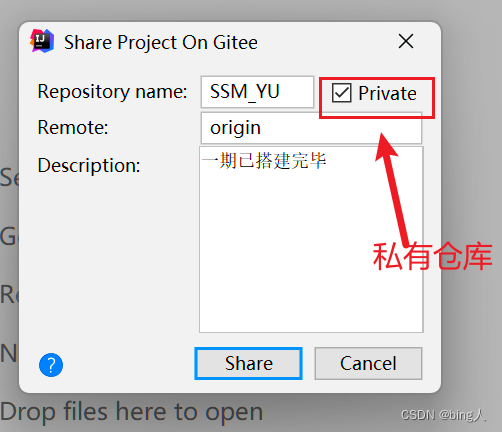
Task: Click the Drop files here to open text
Action: coord(132,412)
